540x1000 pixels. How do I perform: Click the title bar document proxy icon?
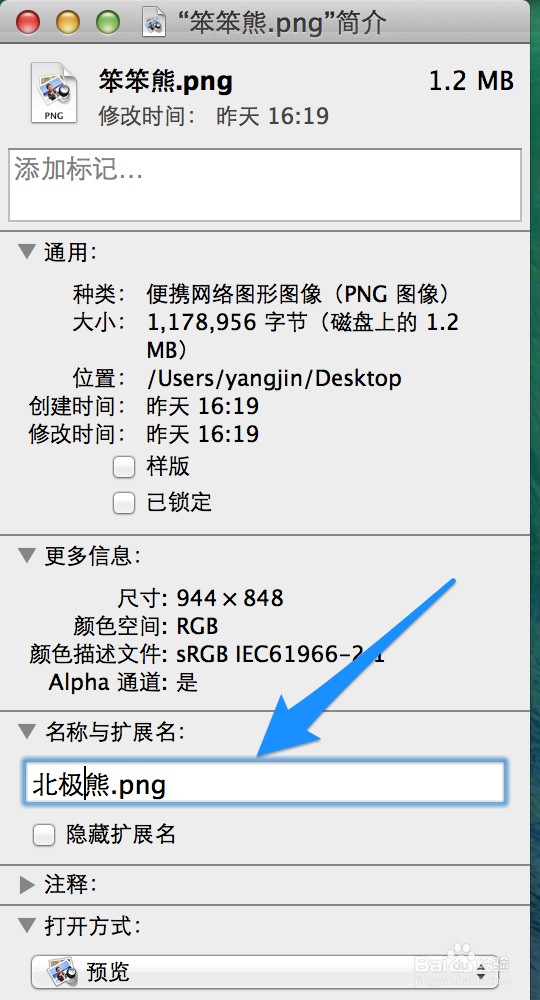click(x=154, y=22)
